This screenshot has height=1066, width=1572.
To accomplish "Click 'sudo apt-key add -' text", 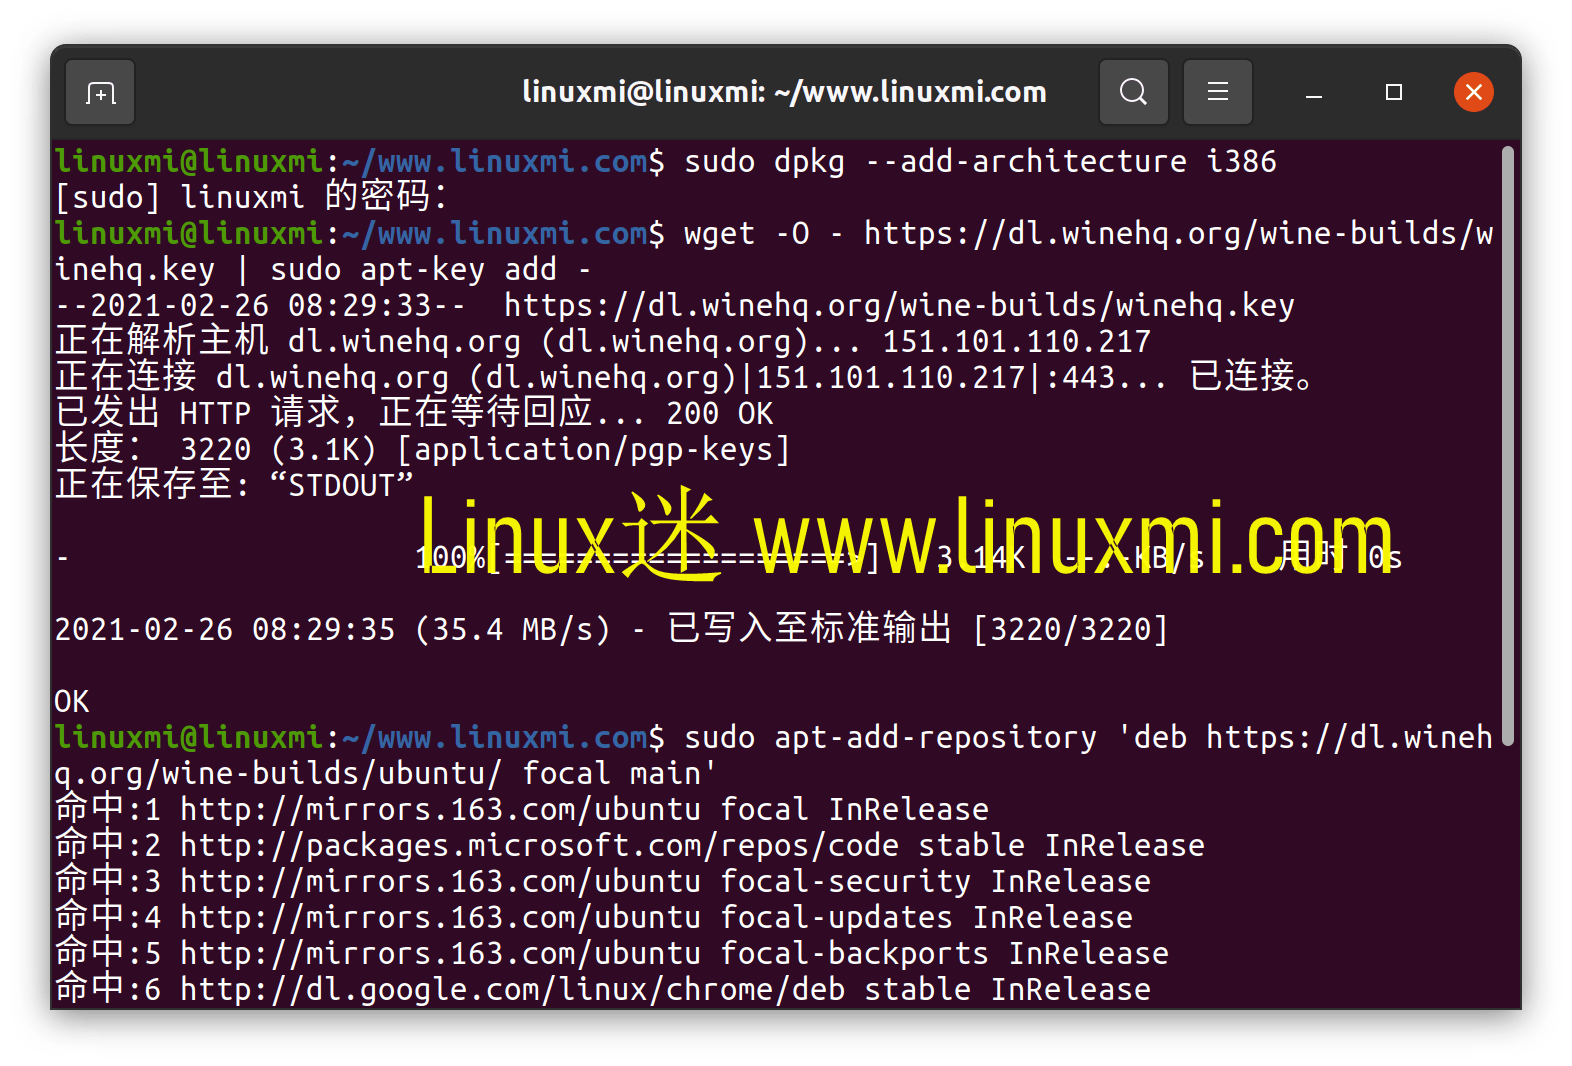I will point(431,270).
